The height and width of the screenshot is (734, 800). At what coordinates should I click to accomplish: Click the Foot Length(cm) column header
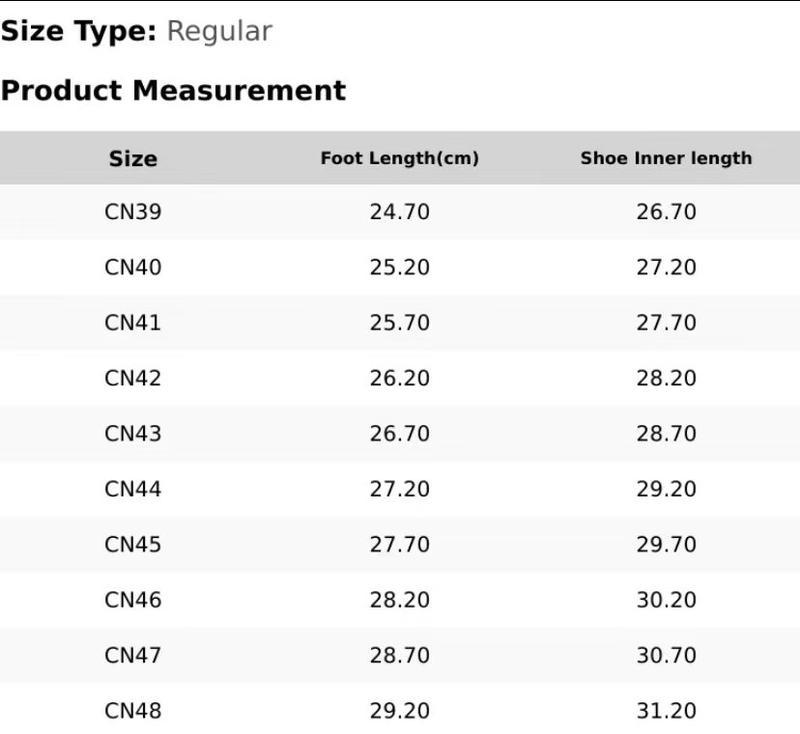399,158
